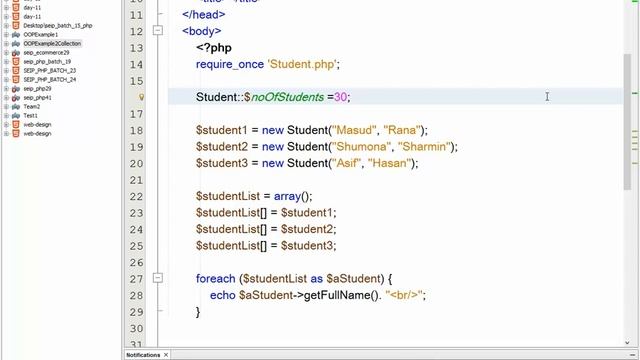Click the <?php opening tag
Viewport: 640px width, 360px height.
click(214, 48)
